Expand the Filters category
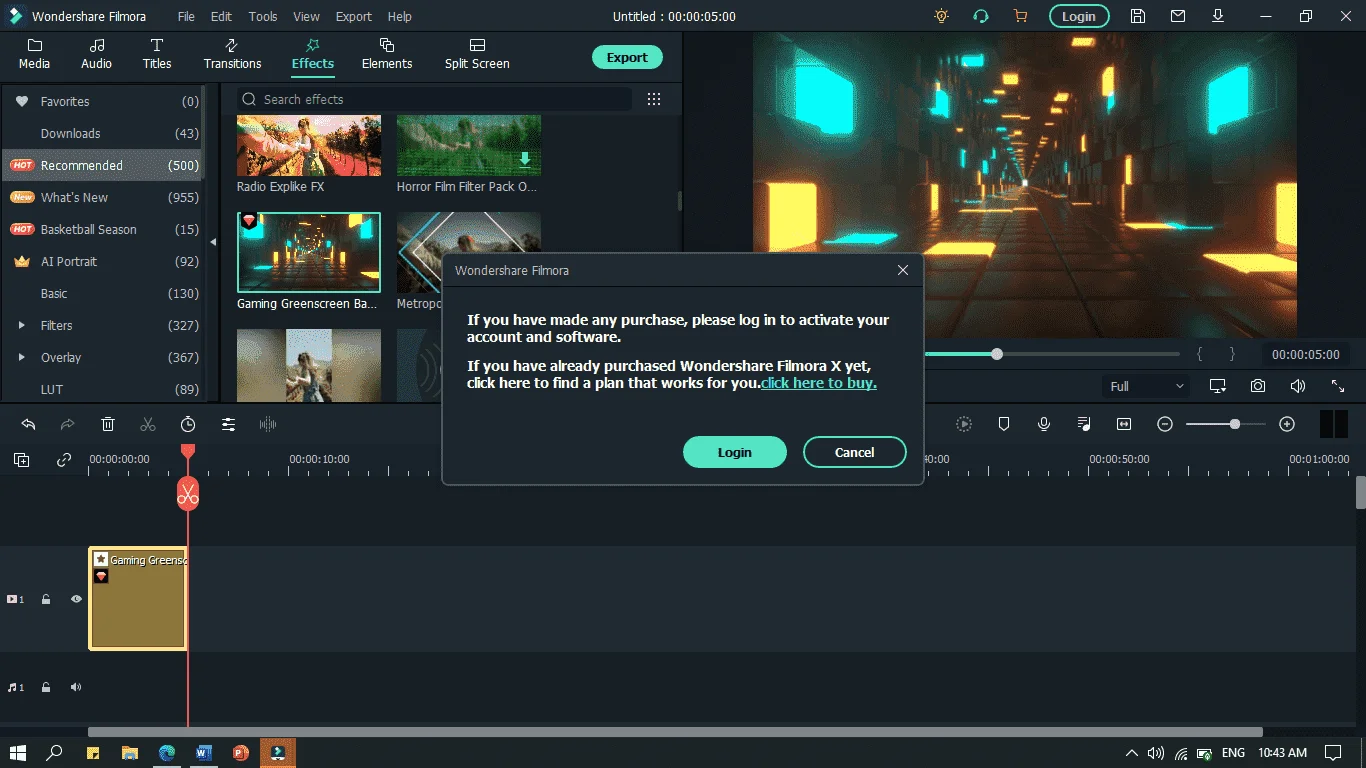The image size is (1366, 768). (x=22, y=325)
